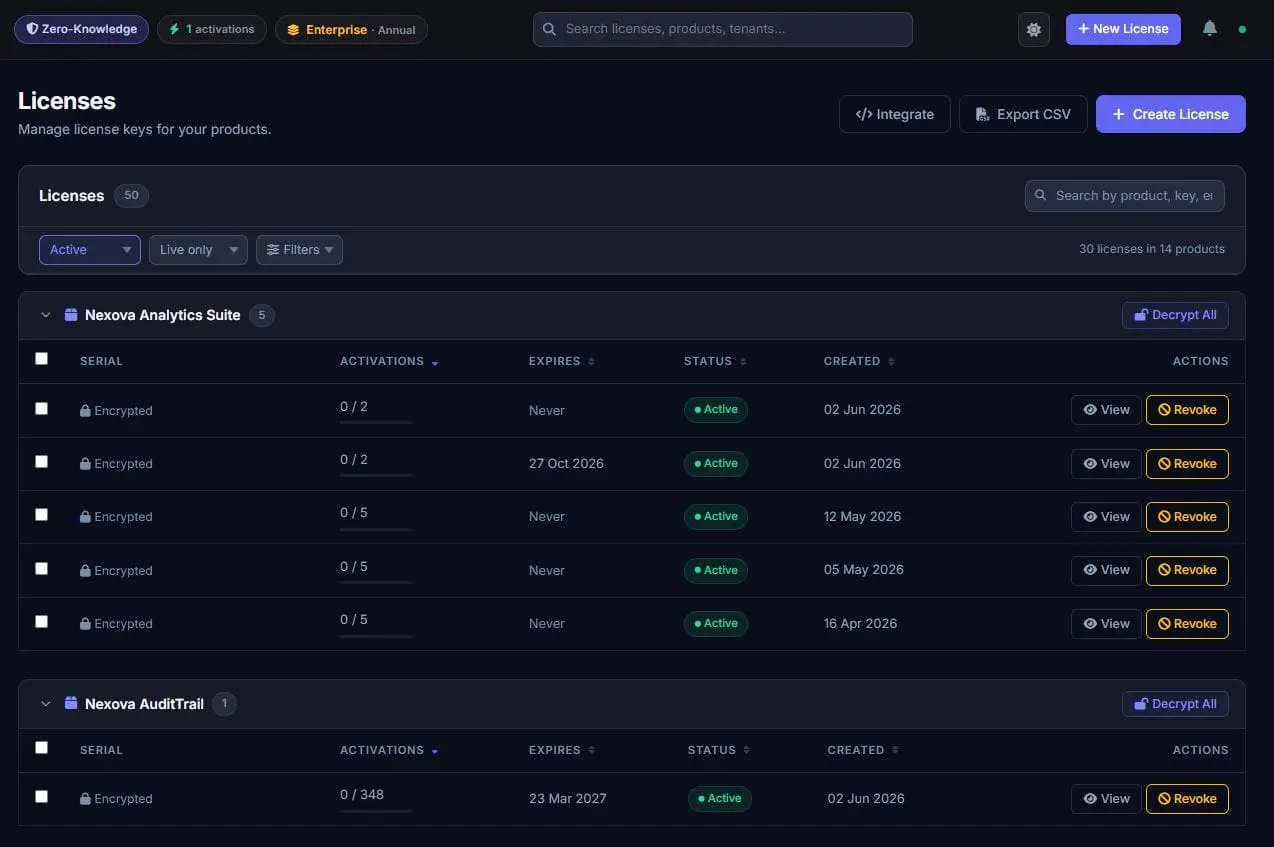Check the license row created 02 Jun 2026 expiring Never
The height and width of the screenshot is (847, 1274).
[x=41, y=408]
